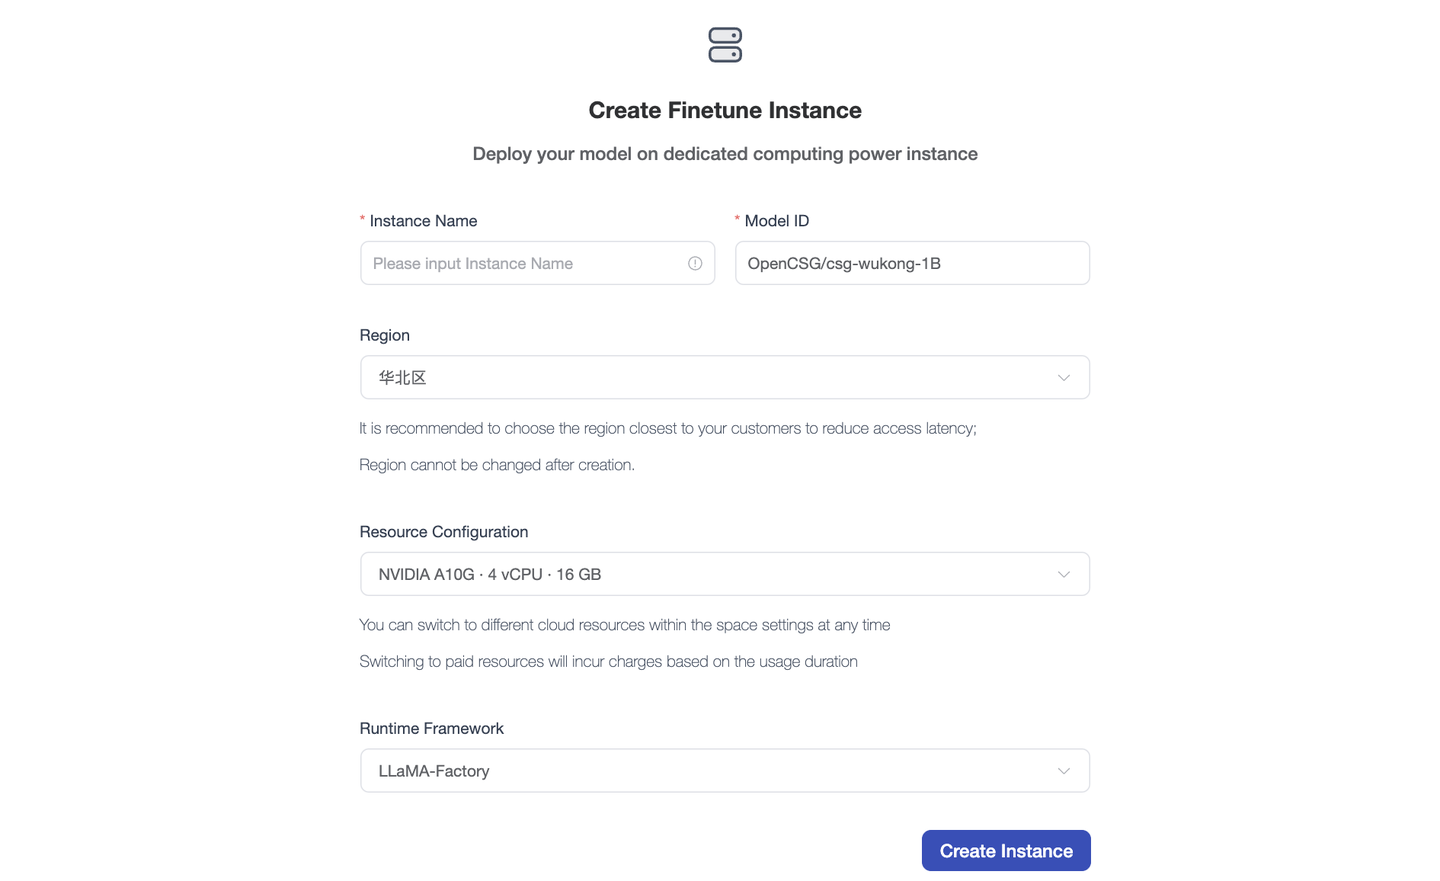
Task: Click the Model ID field with OpenCSG/csg-wukong-1B
Action: click(x=912, y=263)
